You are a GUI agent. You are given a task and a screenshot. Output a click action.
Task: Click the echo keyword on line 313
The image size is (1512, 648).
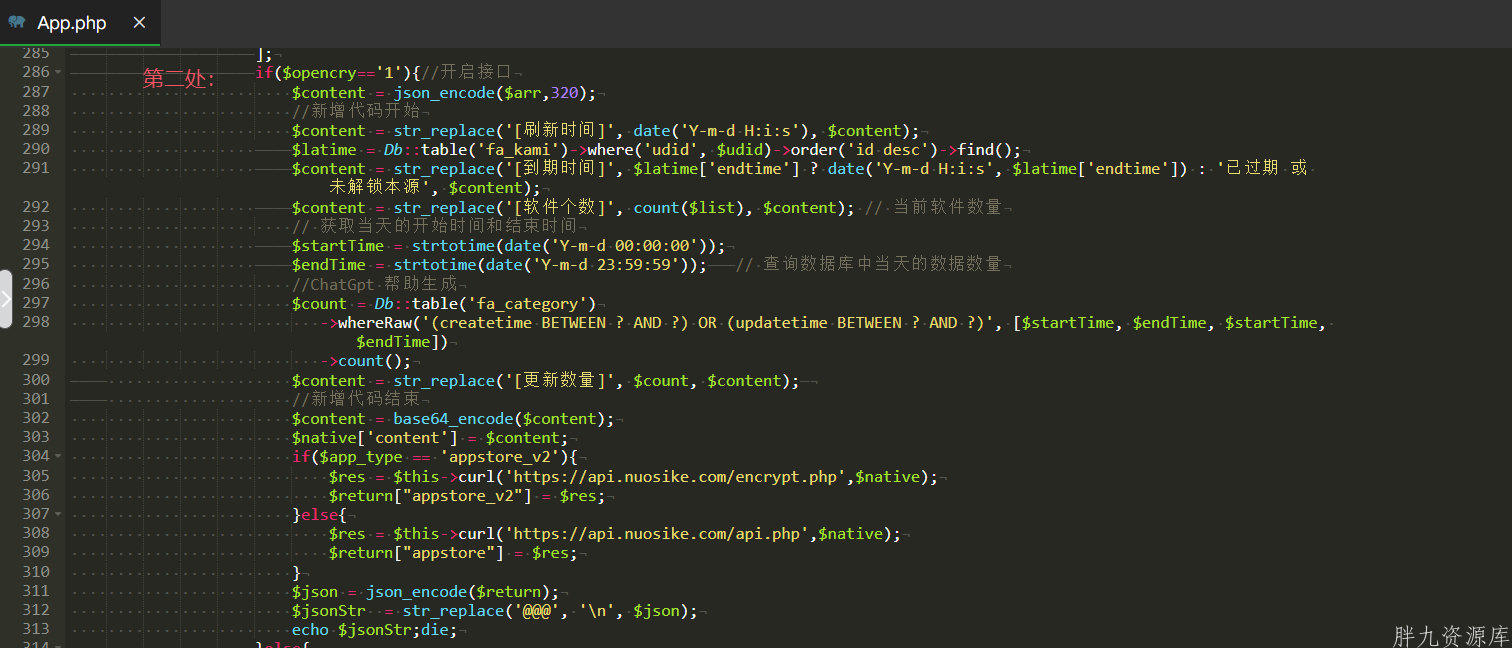(310, 630)
